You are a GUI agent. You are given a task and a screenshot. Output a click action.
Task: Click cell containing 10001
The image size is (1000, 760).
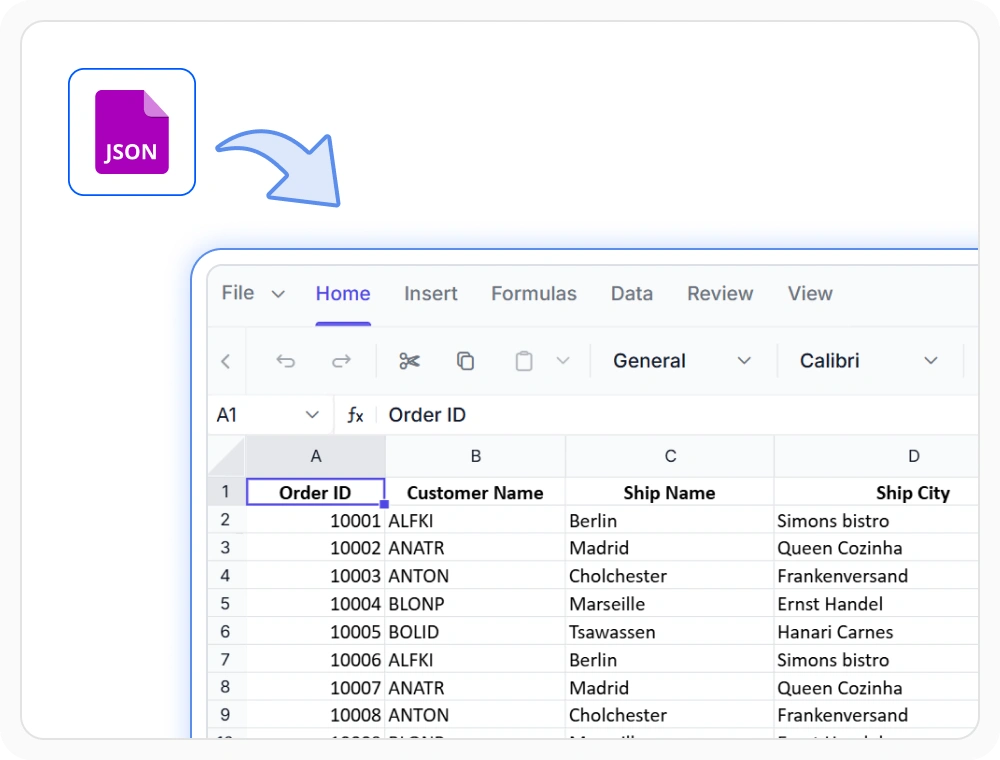(x=316, y=520)
